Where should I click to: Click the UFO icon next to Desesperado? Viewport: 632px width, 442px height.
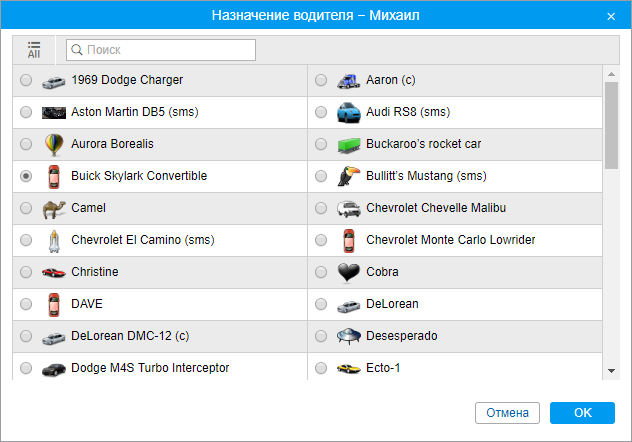(x=348, y=336)
